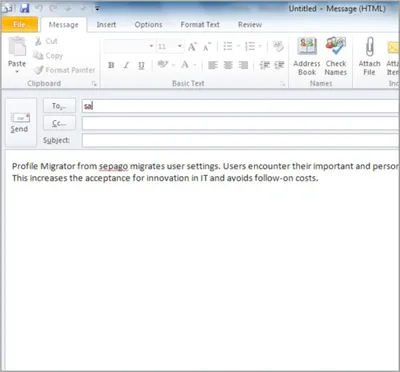Switch to the Message tab

click(x=63, y=25)
